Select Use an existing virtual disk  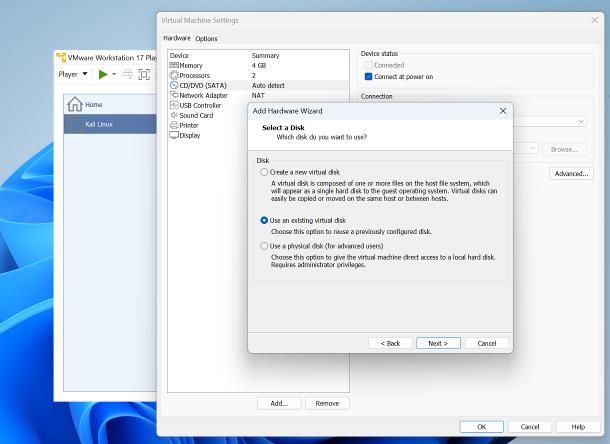point(264,220)
